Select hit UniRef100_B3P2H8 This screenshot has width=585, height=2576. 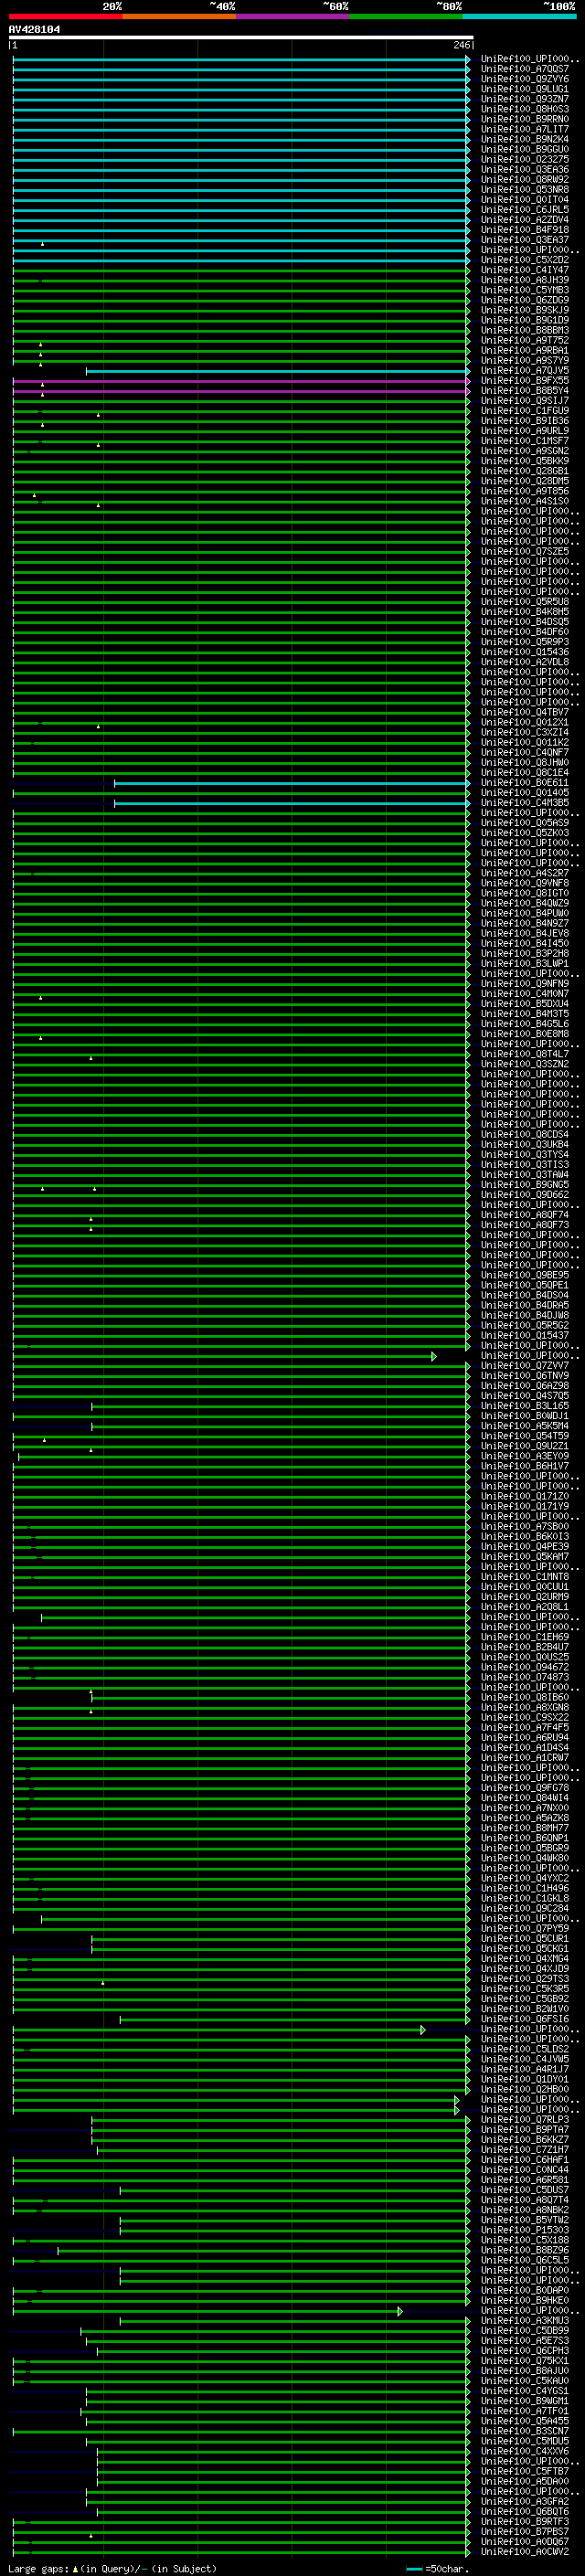(x=524, y=953)
